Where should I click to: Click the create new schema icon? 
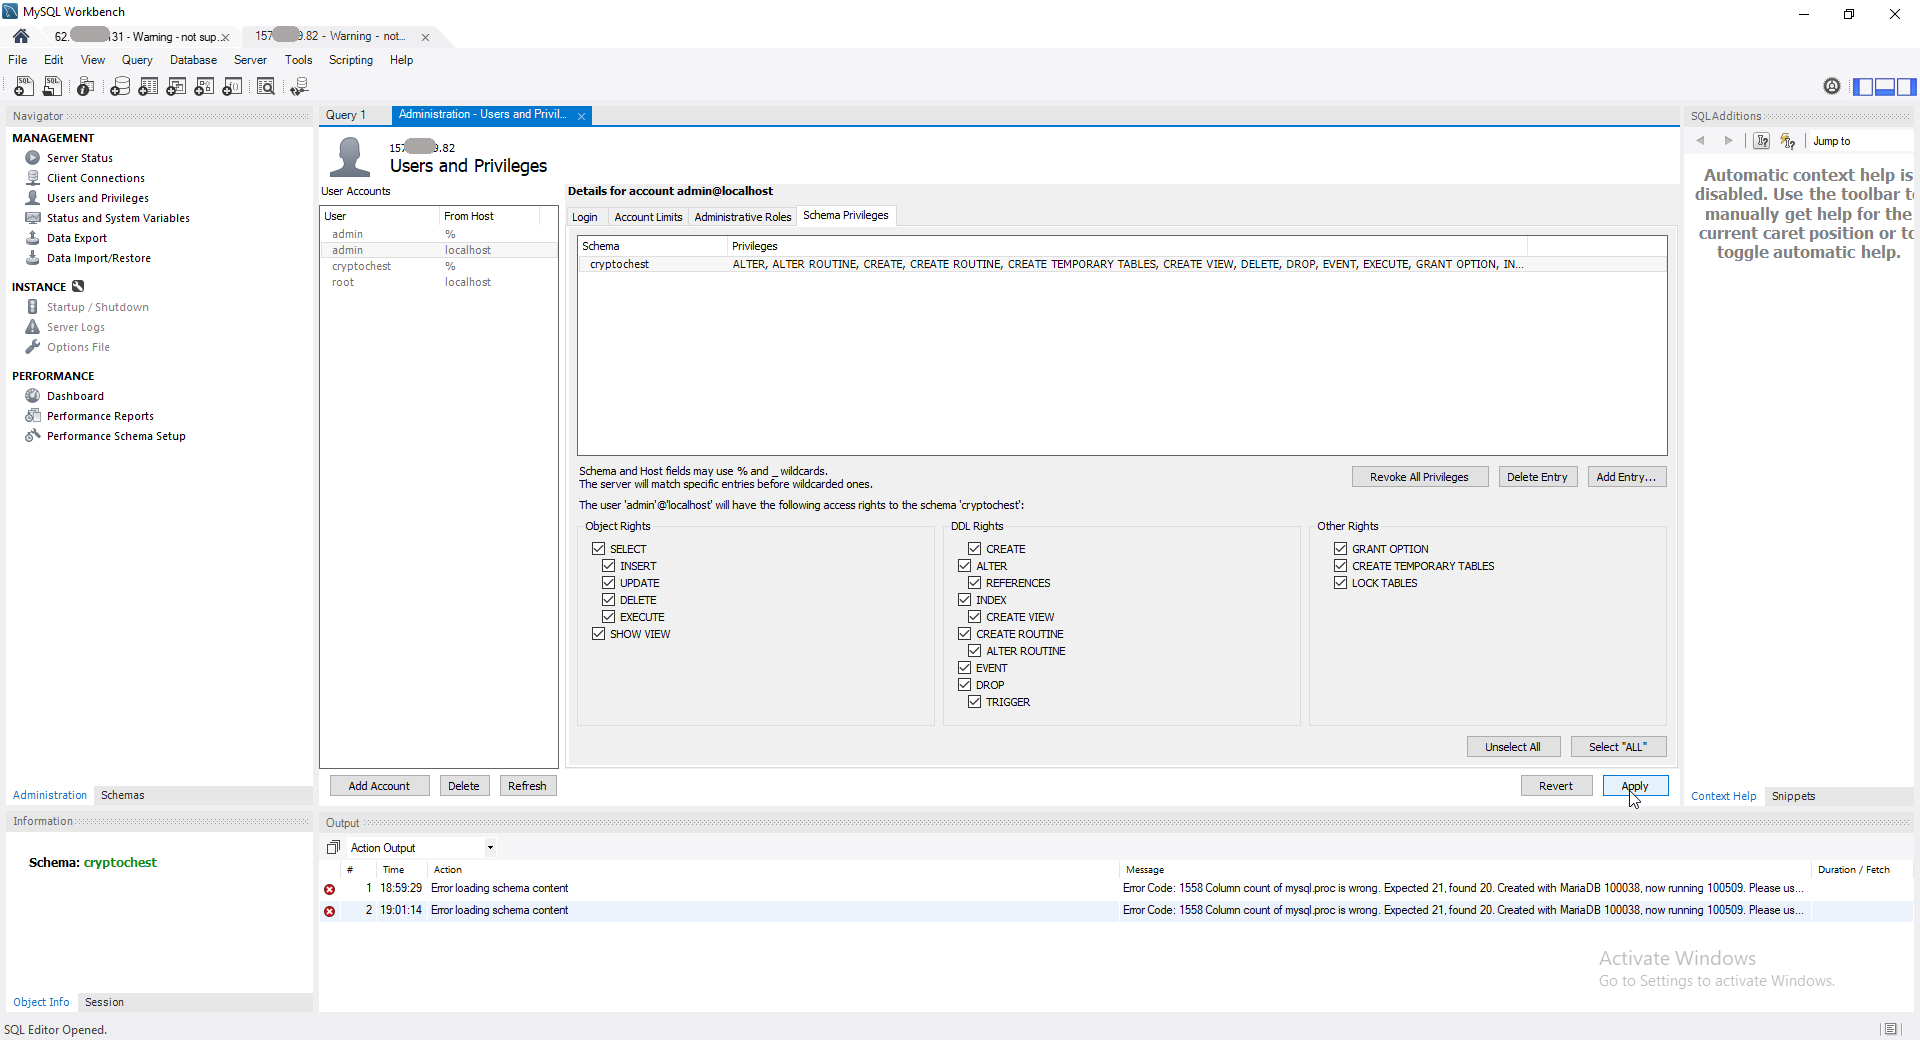tap(120, 87)
